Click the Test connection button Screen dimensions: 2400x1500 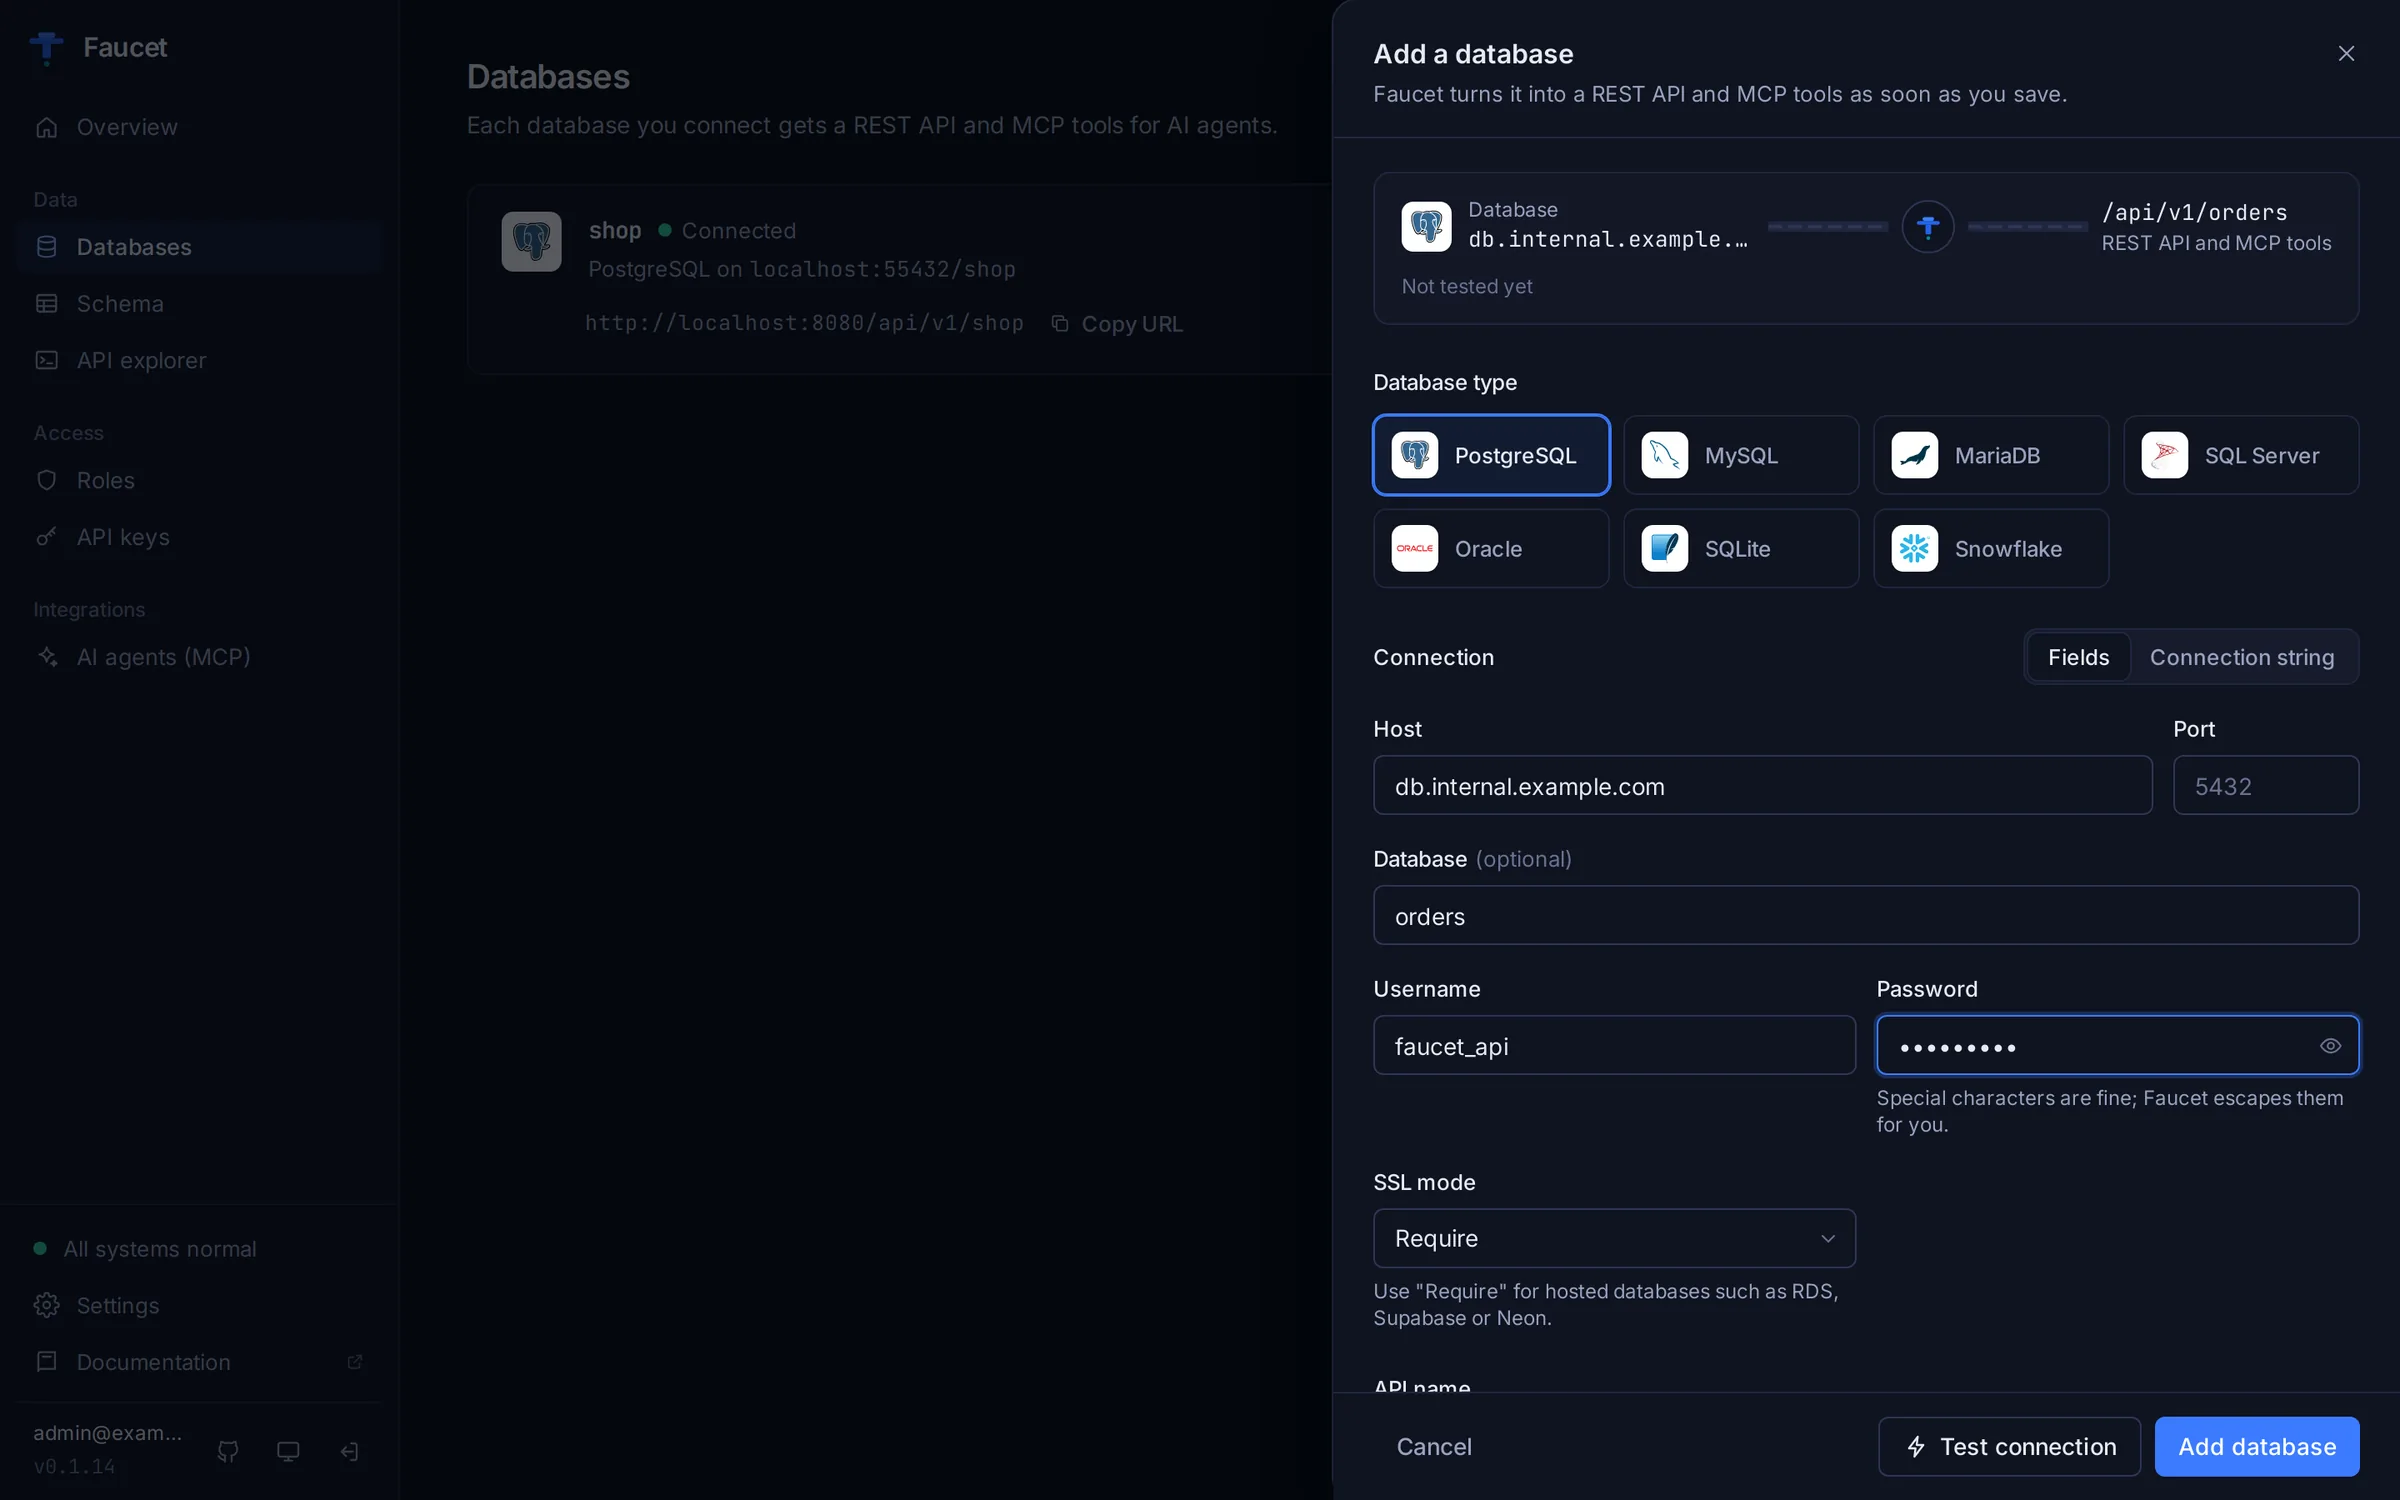2009,1446
